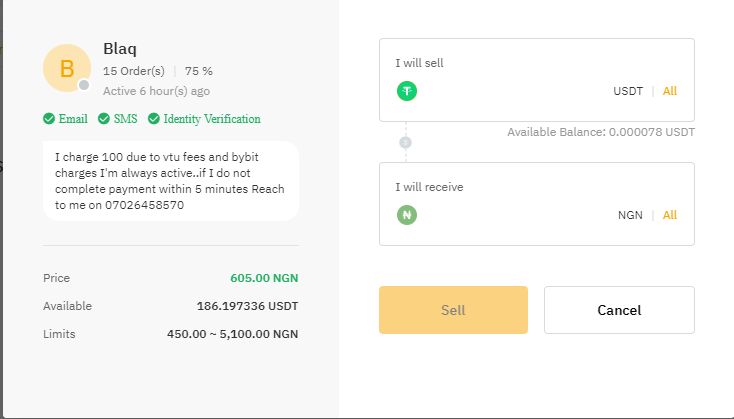Focus the "I will sell" amount field
This screenshot has width=734, height=419.
click(510, 91)
